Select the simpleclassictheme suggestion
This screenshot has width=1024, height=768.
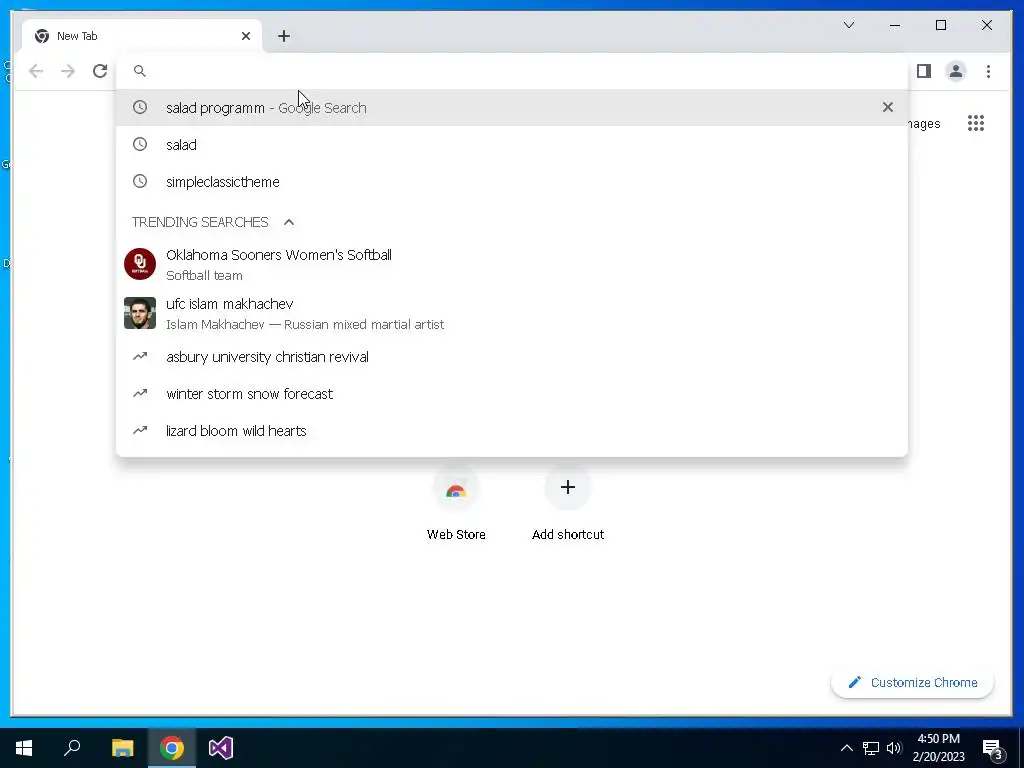511,182
